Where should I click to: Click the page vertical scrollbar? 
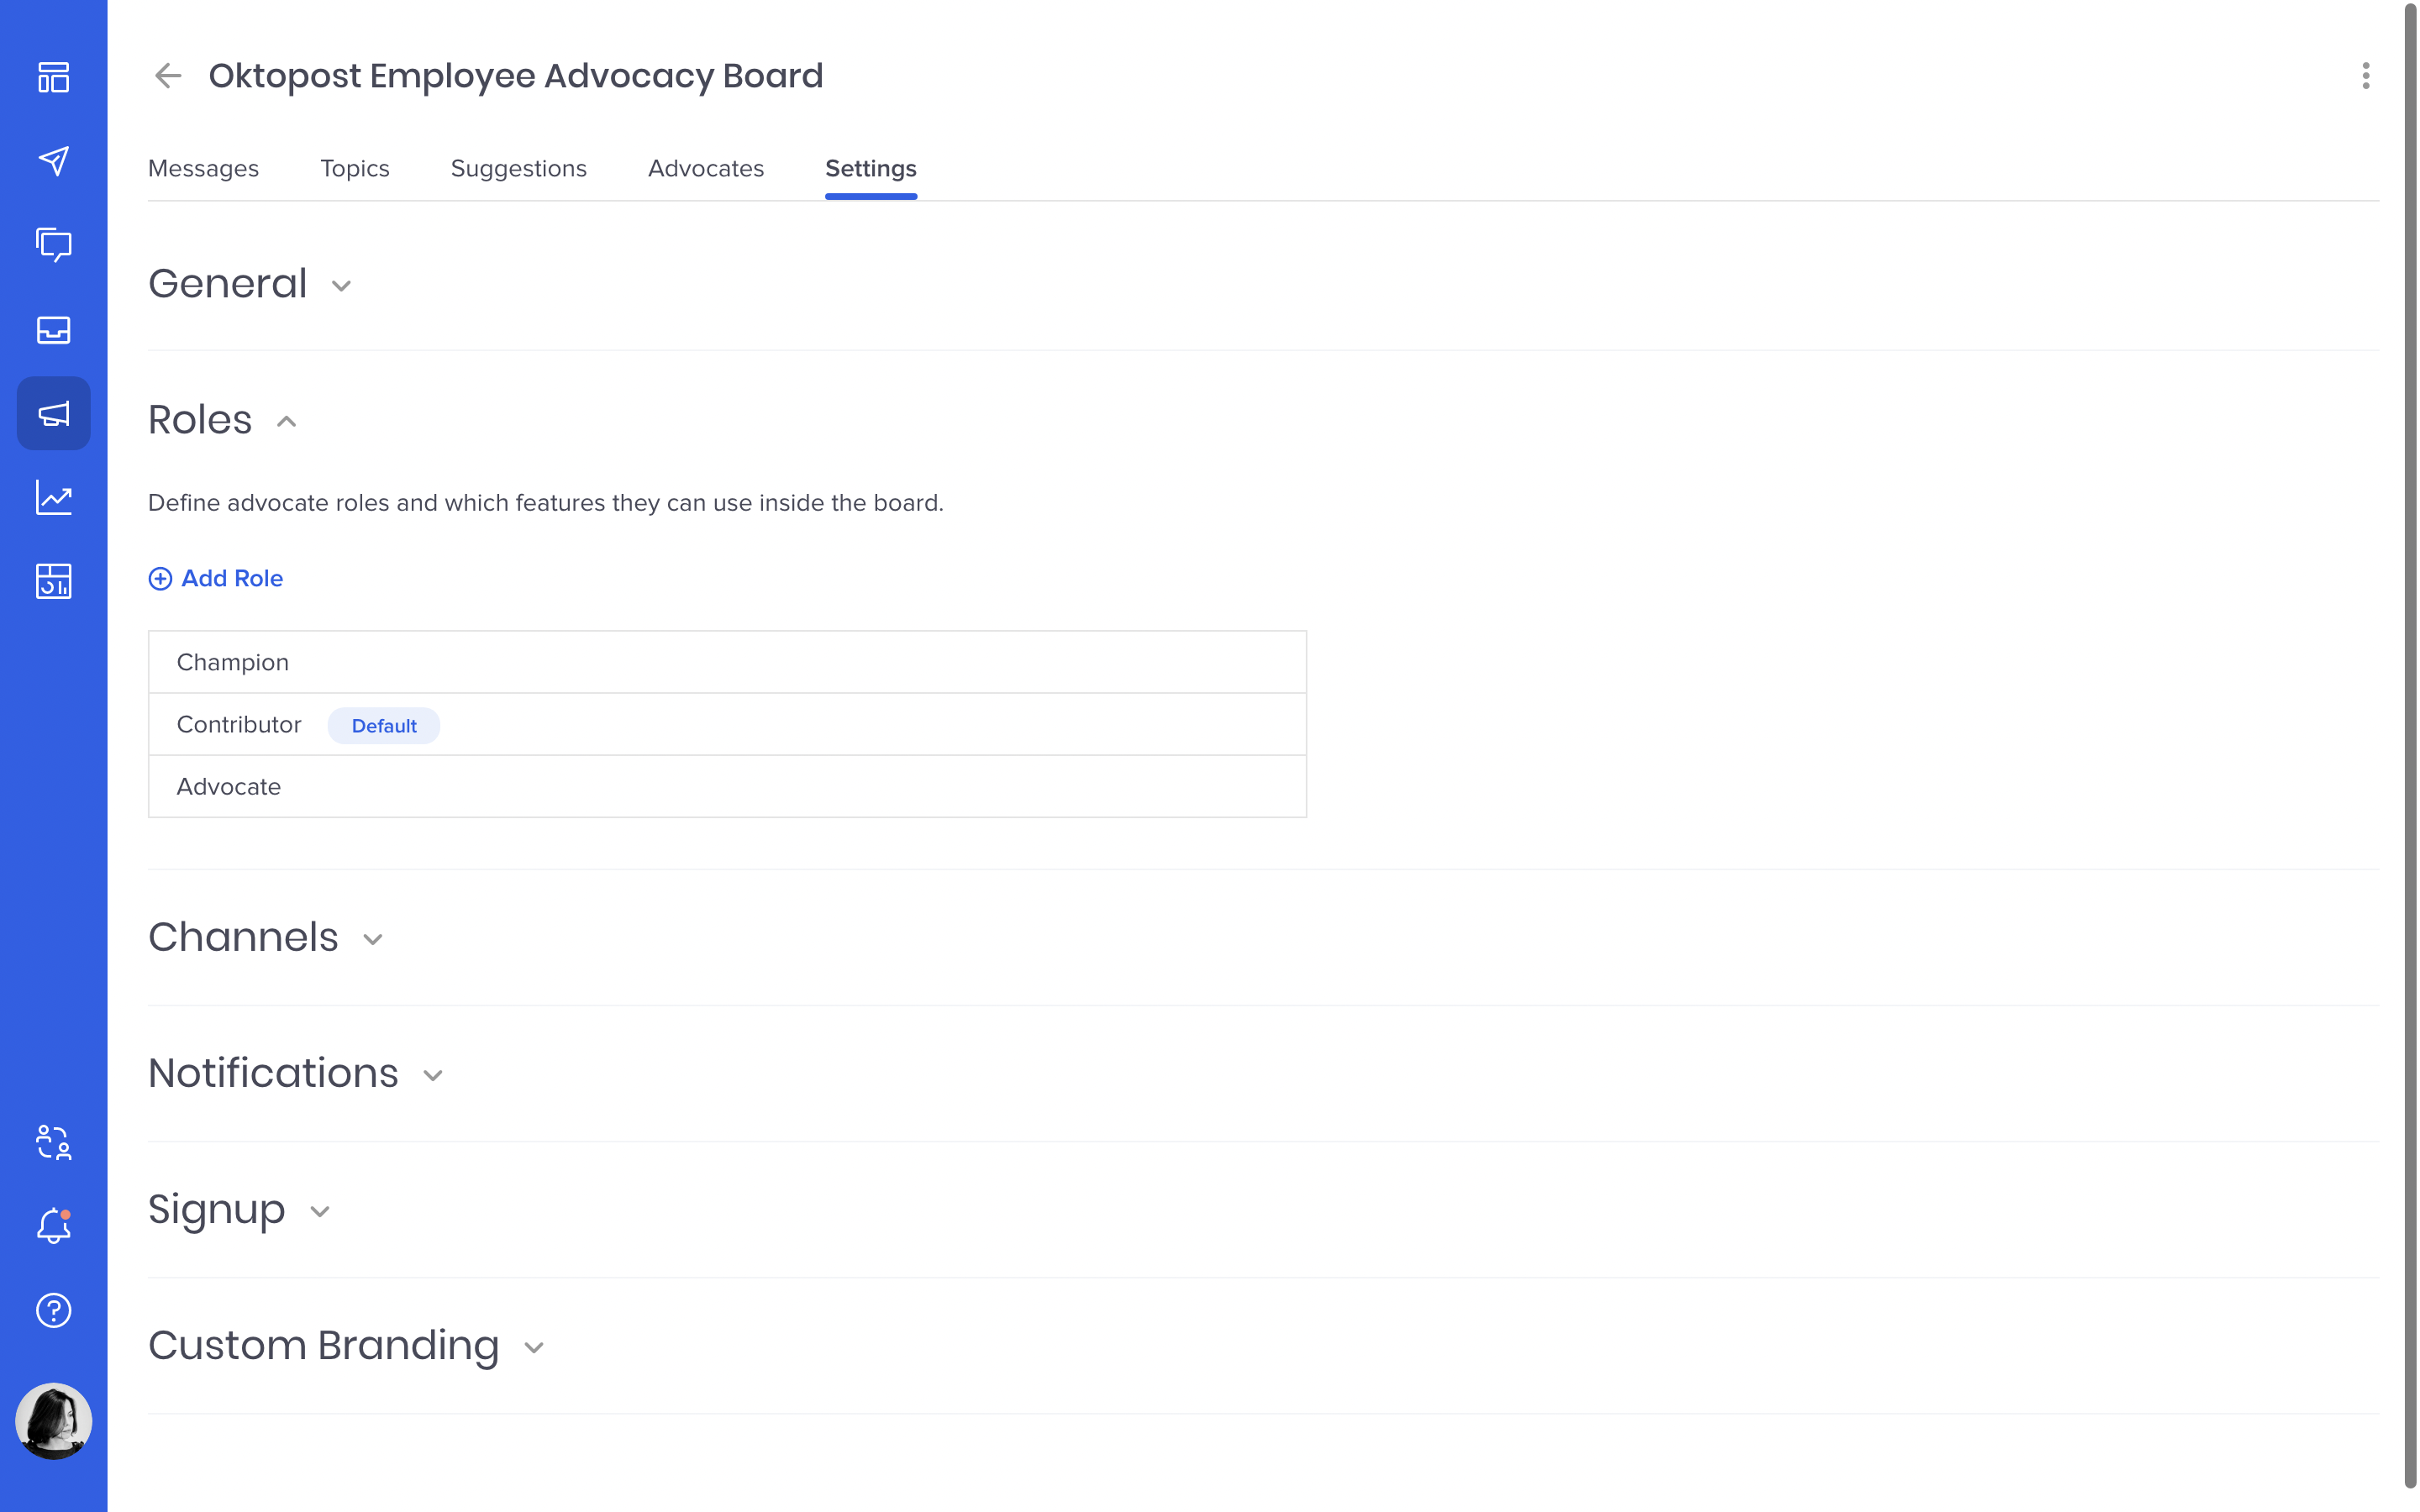click(2410, 747)
